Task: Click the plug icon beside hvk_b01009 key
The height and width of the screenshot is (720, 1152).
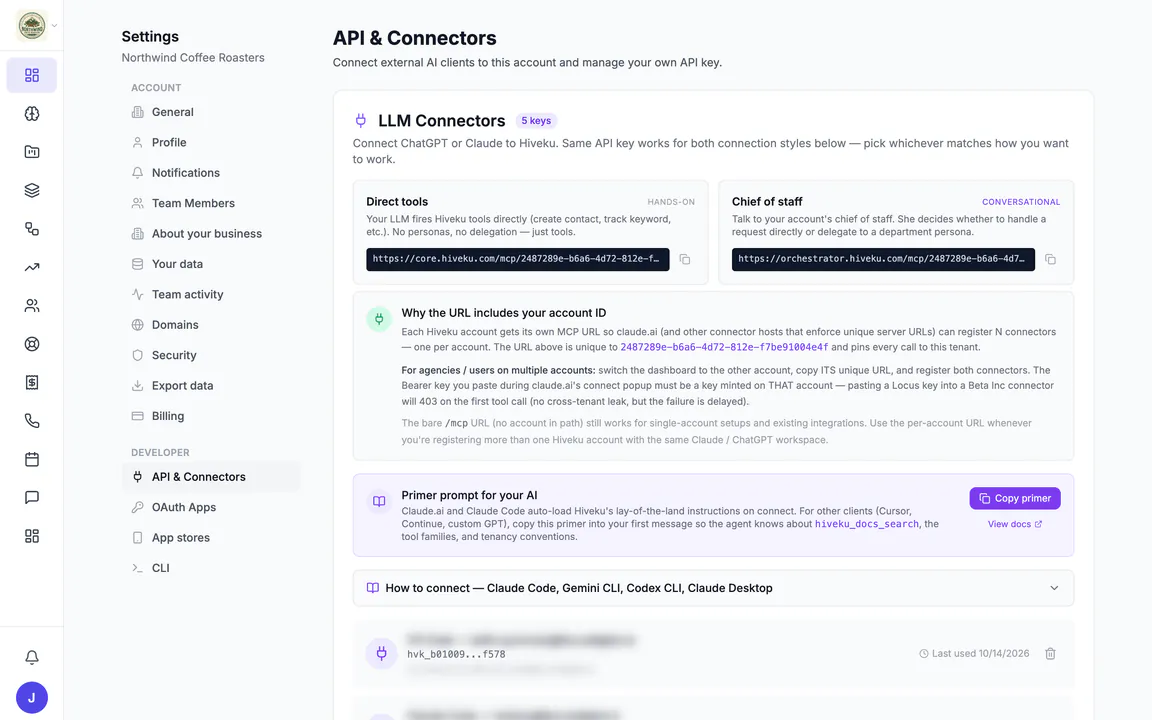Action: coord(381,653)
